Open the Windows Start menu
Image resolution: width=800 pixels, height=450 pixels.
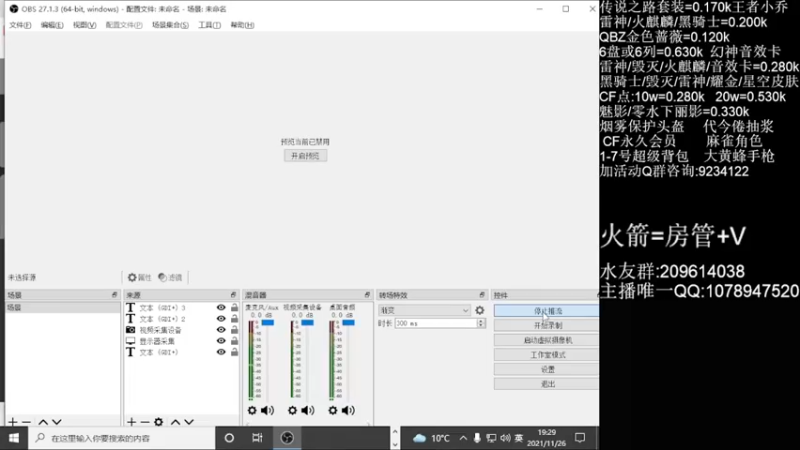pyautogui.click(x=14, y=438)
